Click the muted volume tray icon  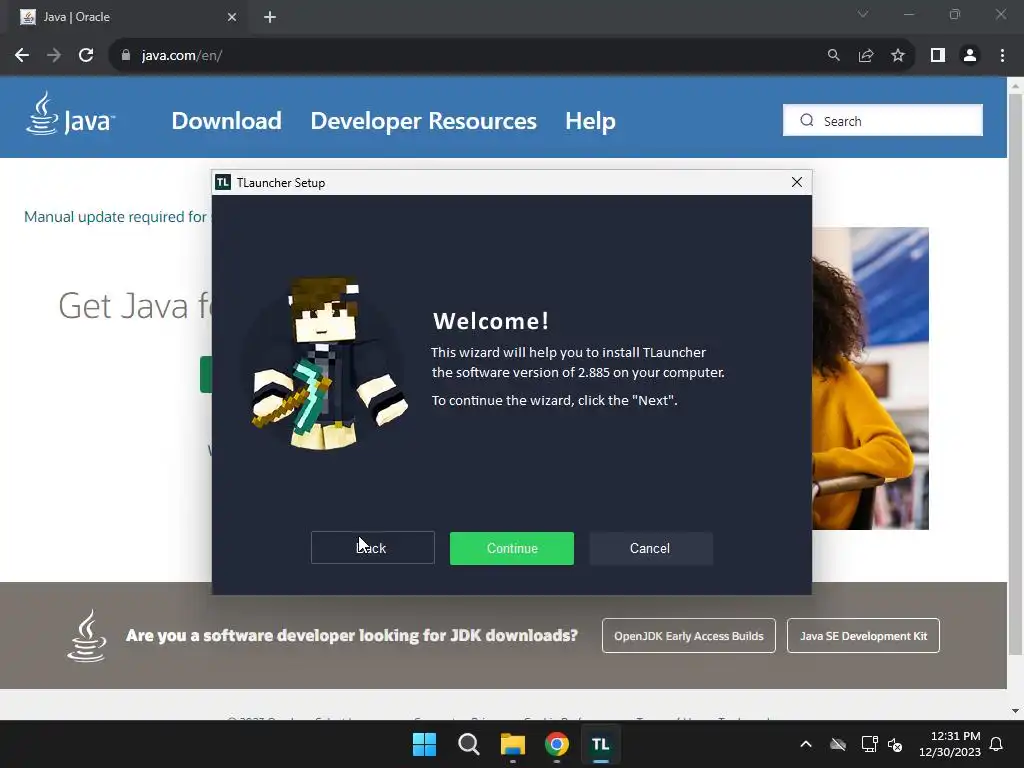(895, 744)
